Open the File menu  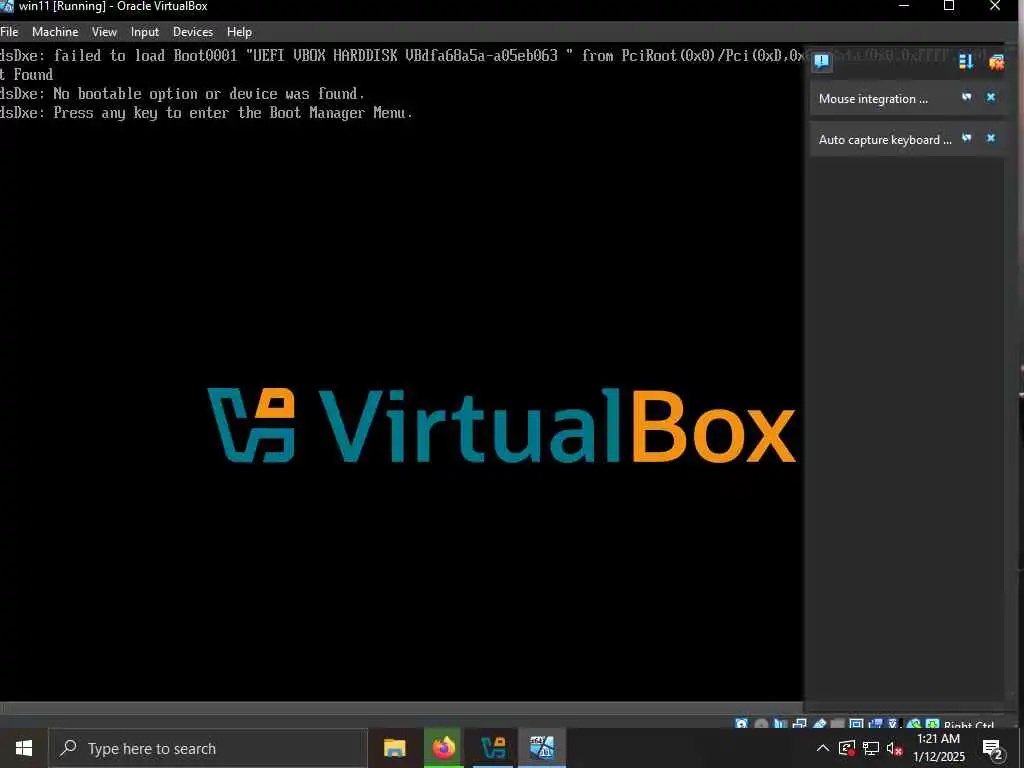click(9, 31)
